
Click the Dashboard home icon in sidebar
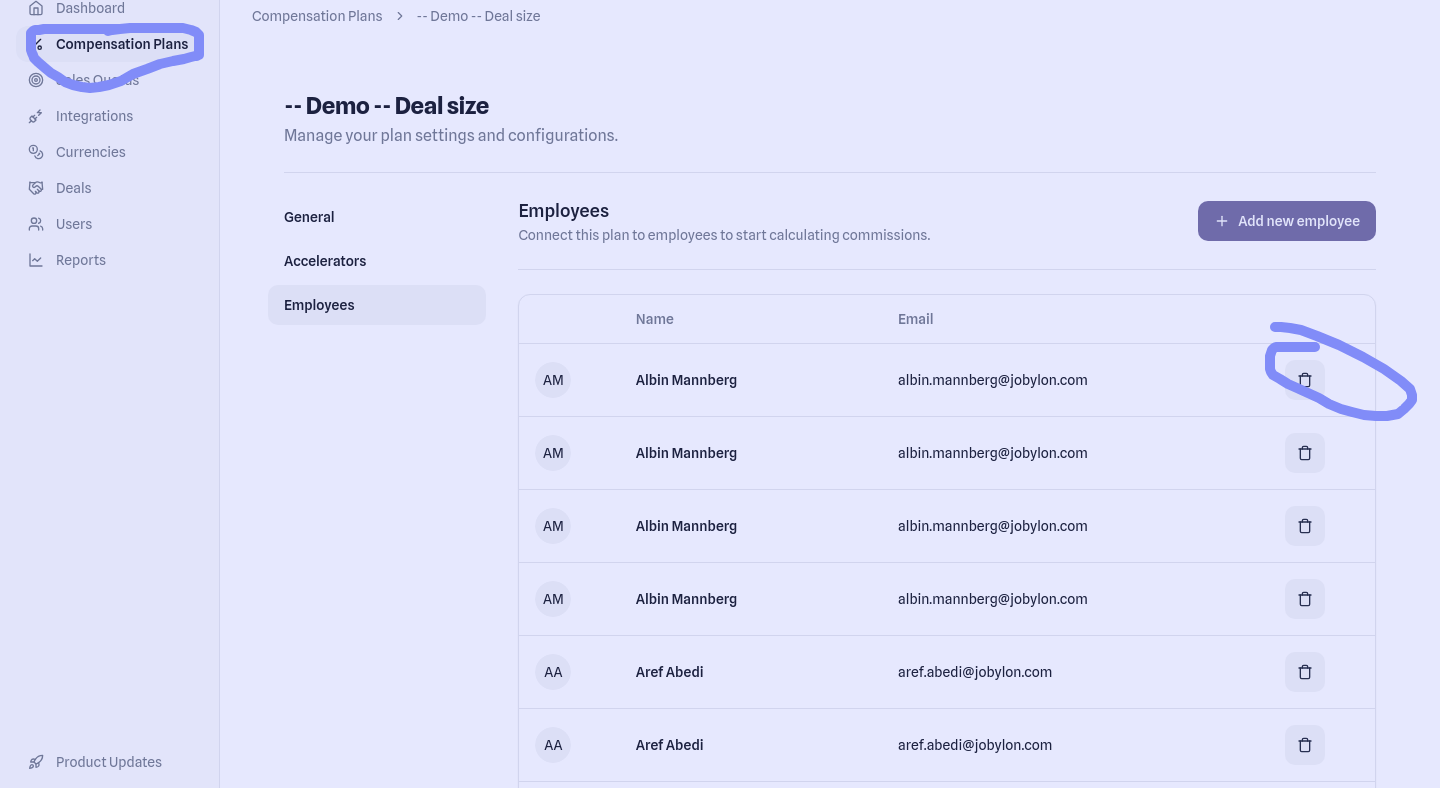click(x=36, y=8)
